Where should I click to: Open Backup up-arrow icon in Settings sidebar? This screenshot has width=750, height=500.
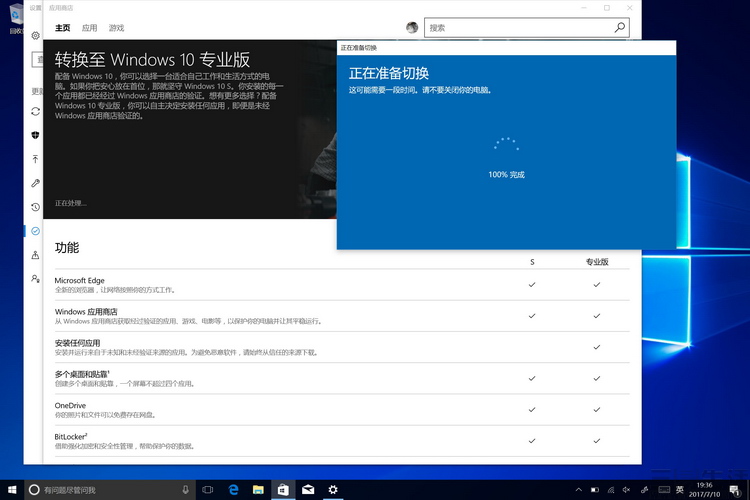(35, 159)
